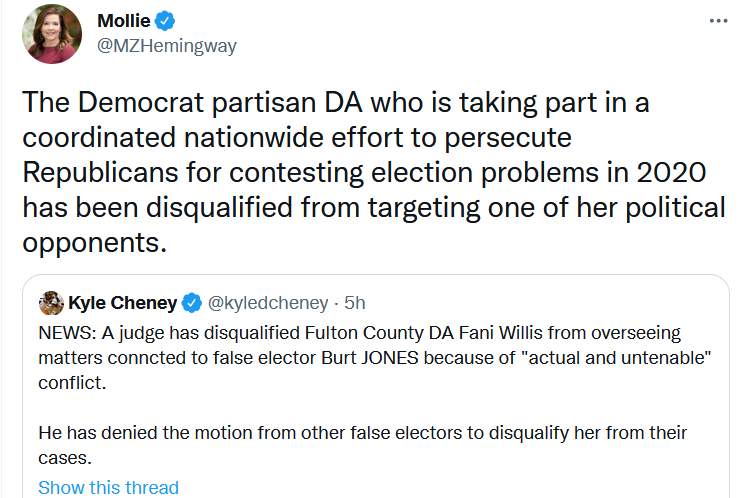Image resolution: width=741 pixels, height=498 pixels.
Task: Open the Mollie display name link
Action: 124,21
